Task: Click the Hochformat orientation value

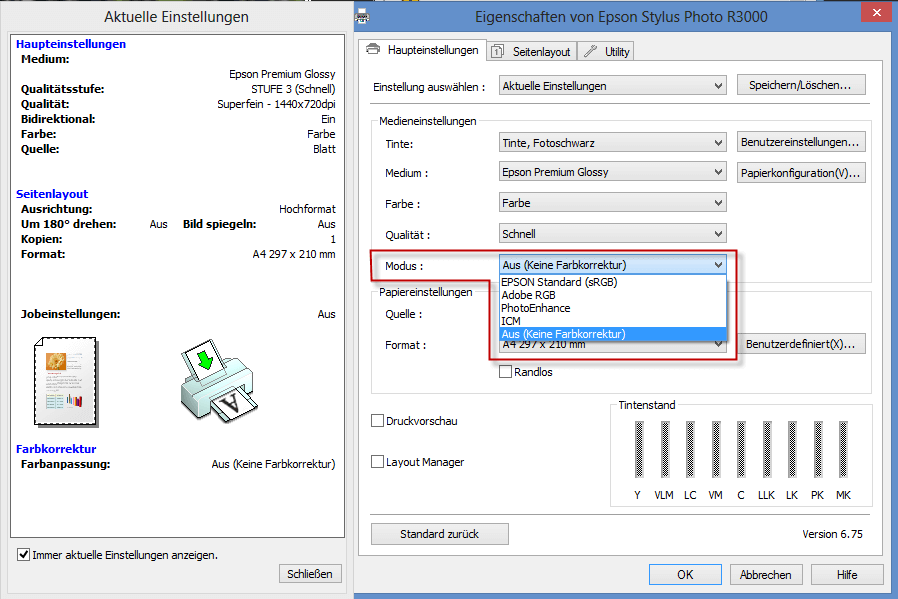Action: tap(308, 209)
